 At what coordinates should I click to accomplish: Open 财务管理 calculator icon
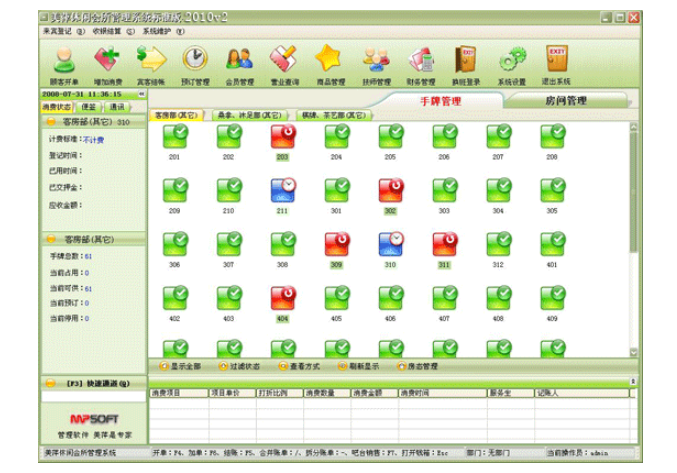(x=421, y=63)
